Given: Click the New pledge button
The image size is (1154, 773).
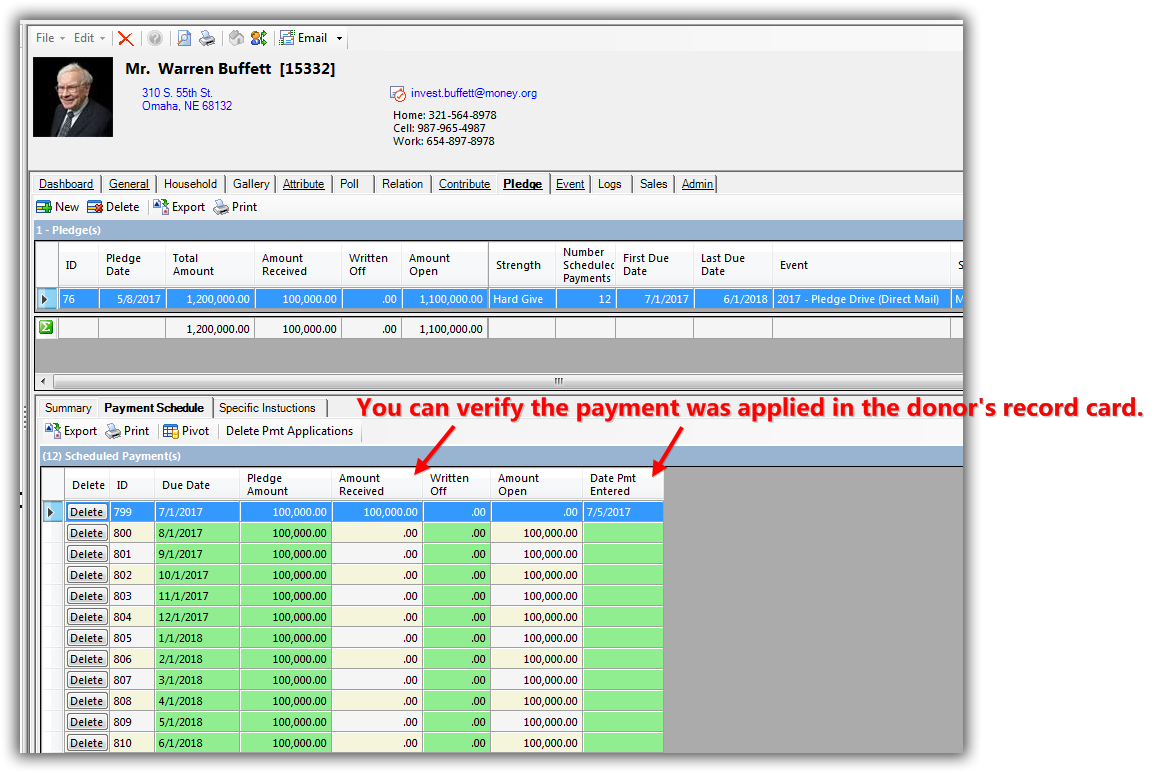Looking at the screenshot, I should pos(57,207).
